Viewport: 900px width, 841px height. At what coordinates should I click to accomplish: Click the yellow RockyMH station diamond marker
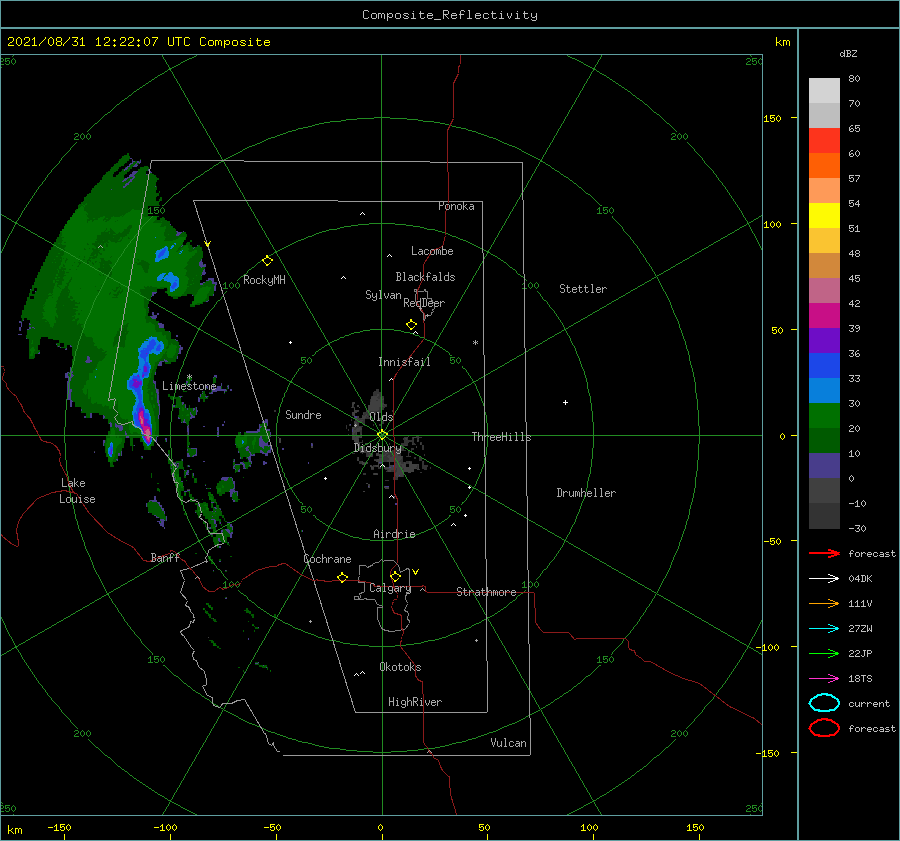(x=267, y=261)
